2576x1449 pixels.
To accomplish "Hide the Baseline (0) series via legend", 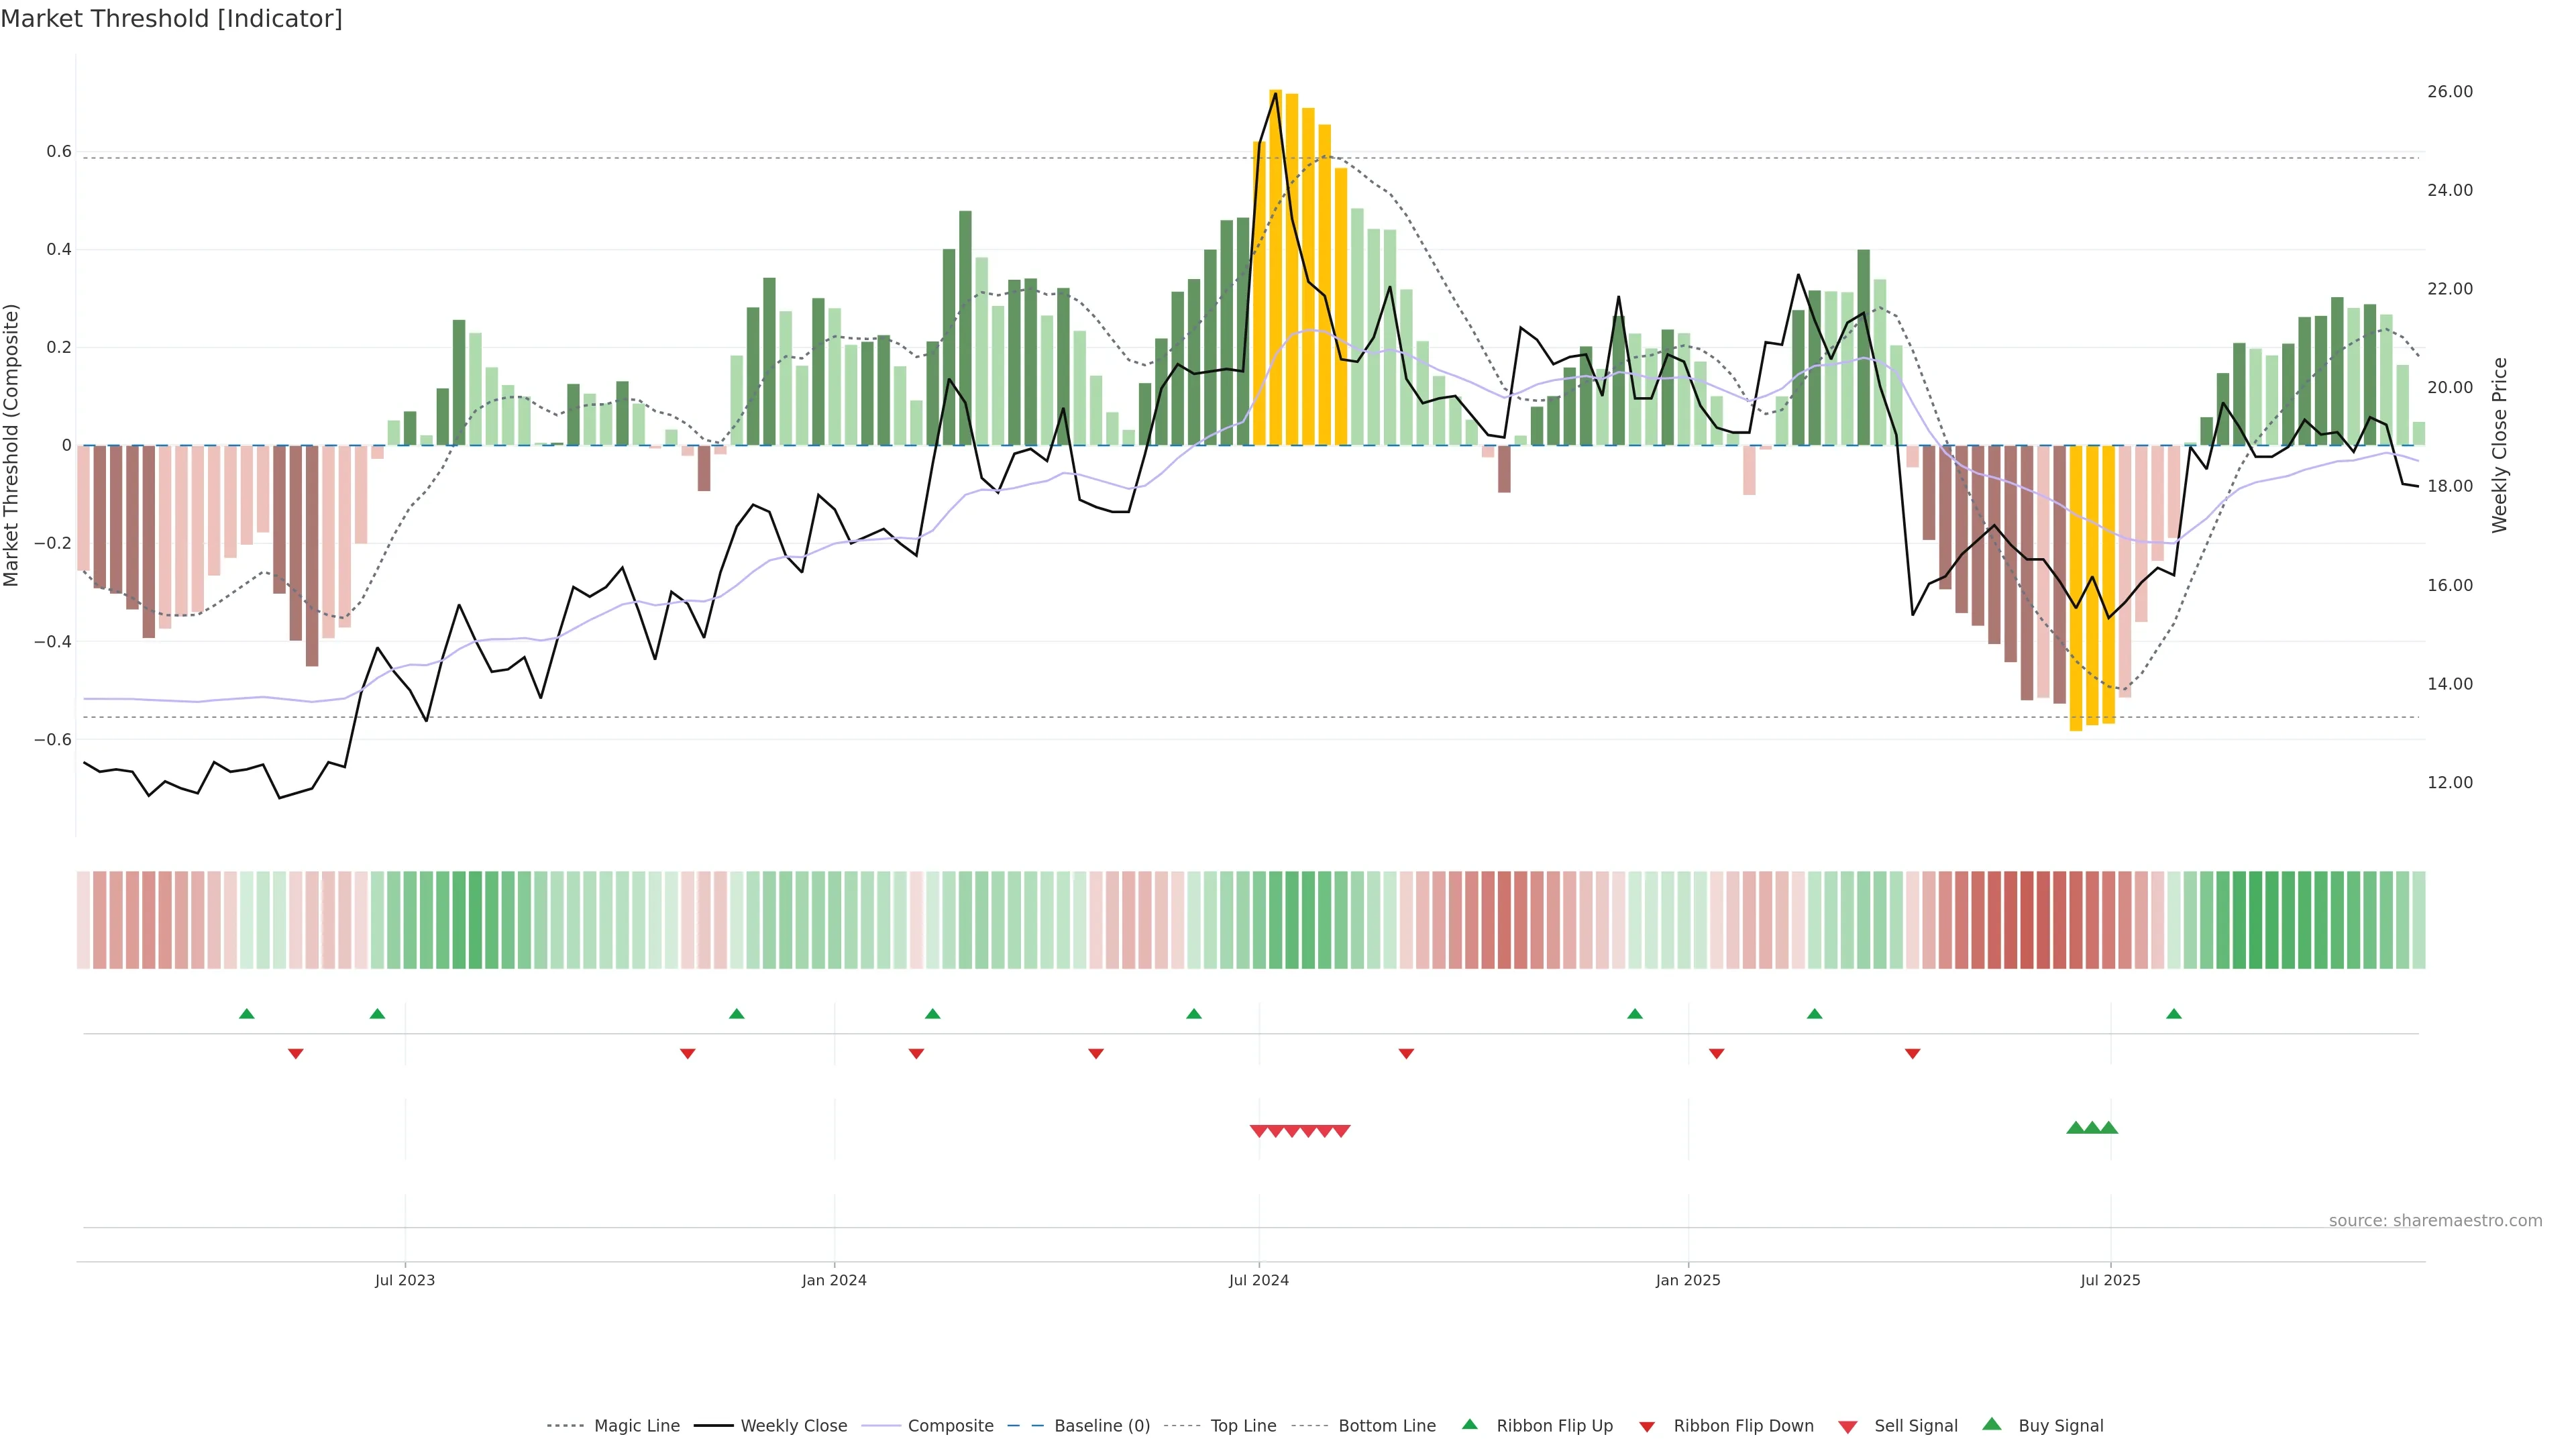I will tap(1101, 1426).
